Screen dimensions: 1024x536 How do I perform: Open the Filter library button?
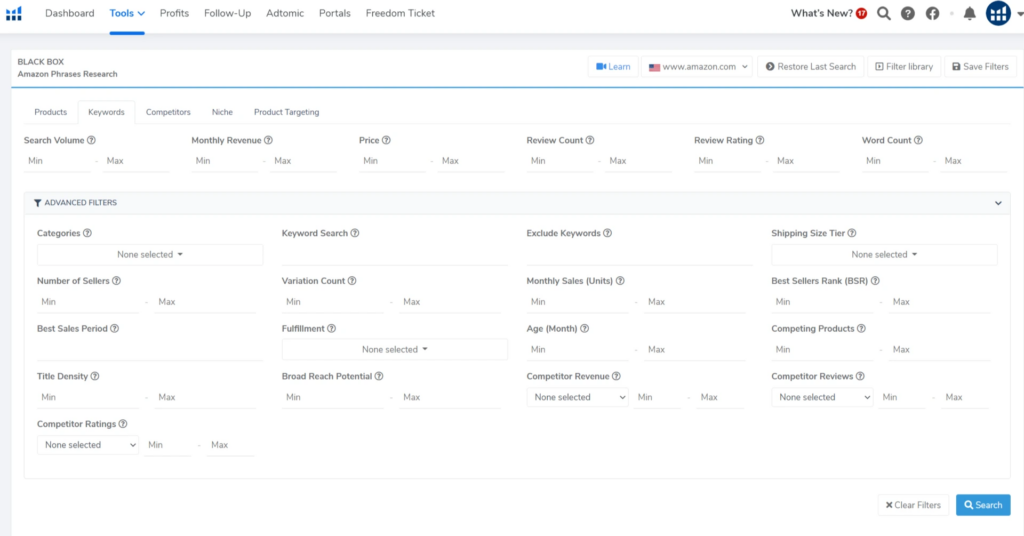tap(904, 67)
